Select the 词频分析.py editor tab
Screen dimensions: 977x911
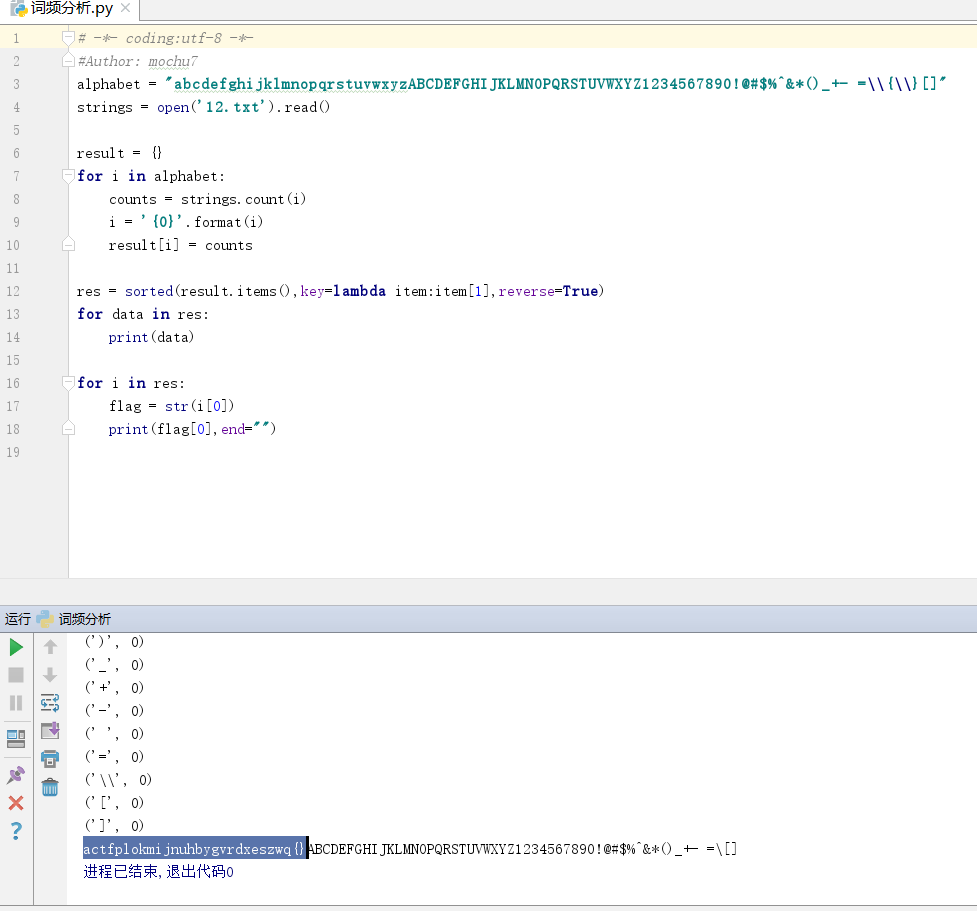[x=66, y=9]
